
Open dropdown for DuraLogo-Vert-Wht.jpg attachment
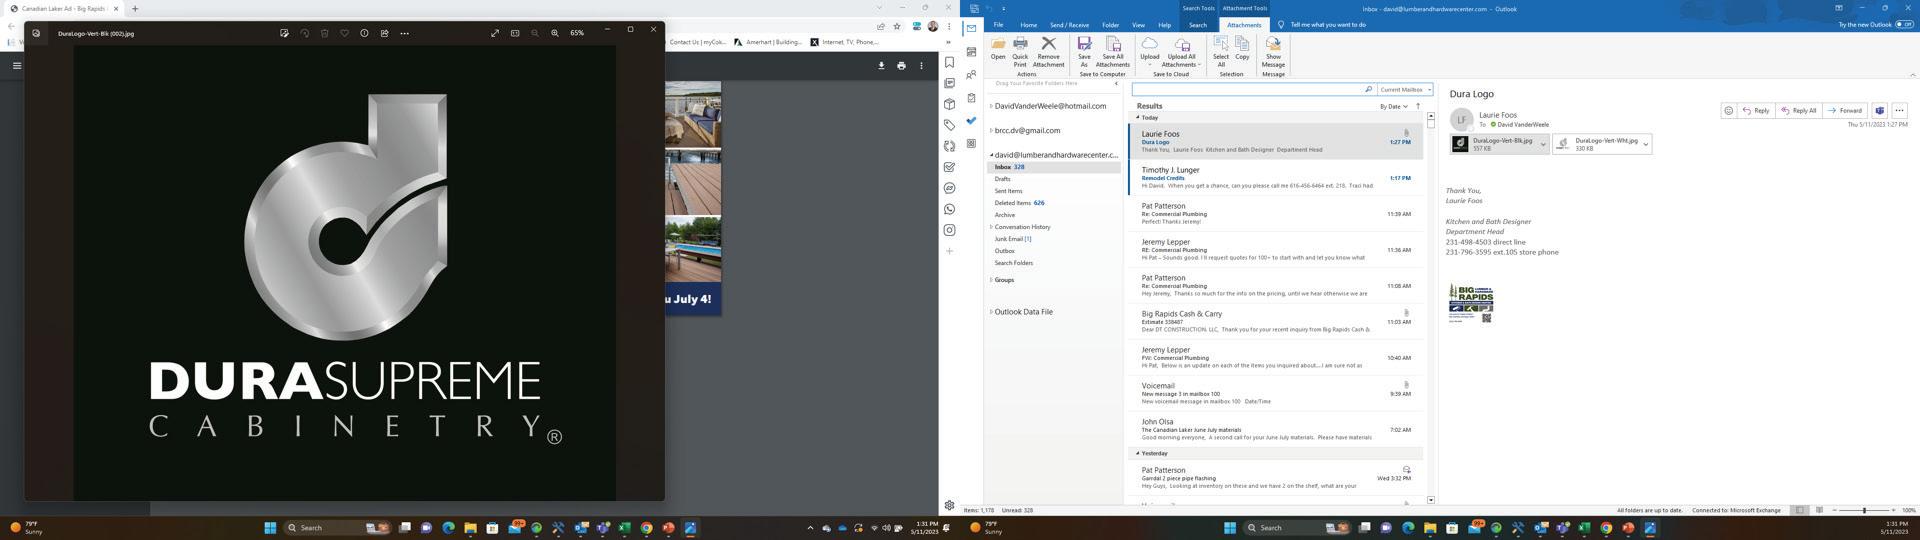tap(1646, 145)
